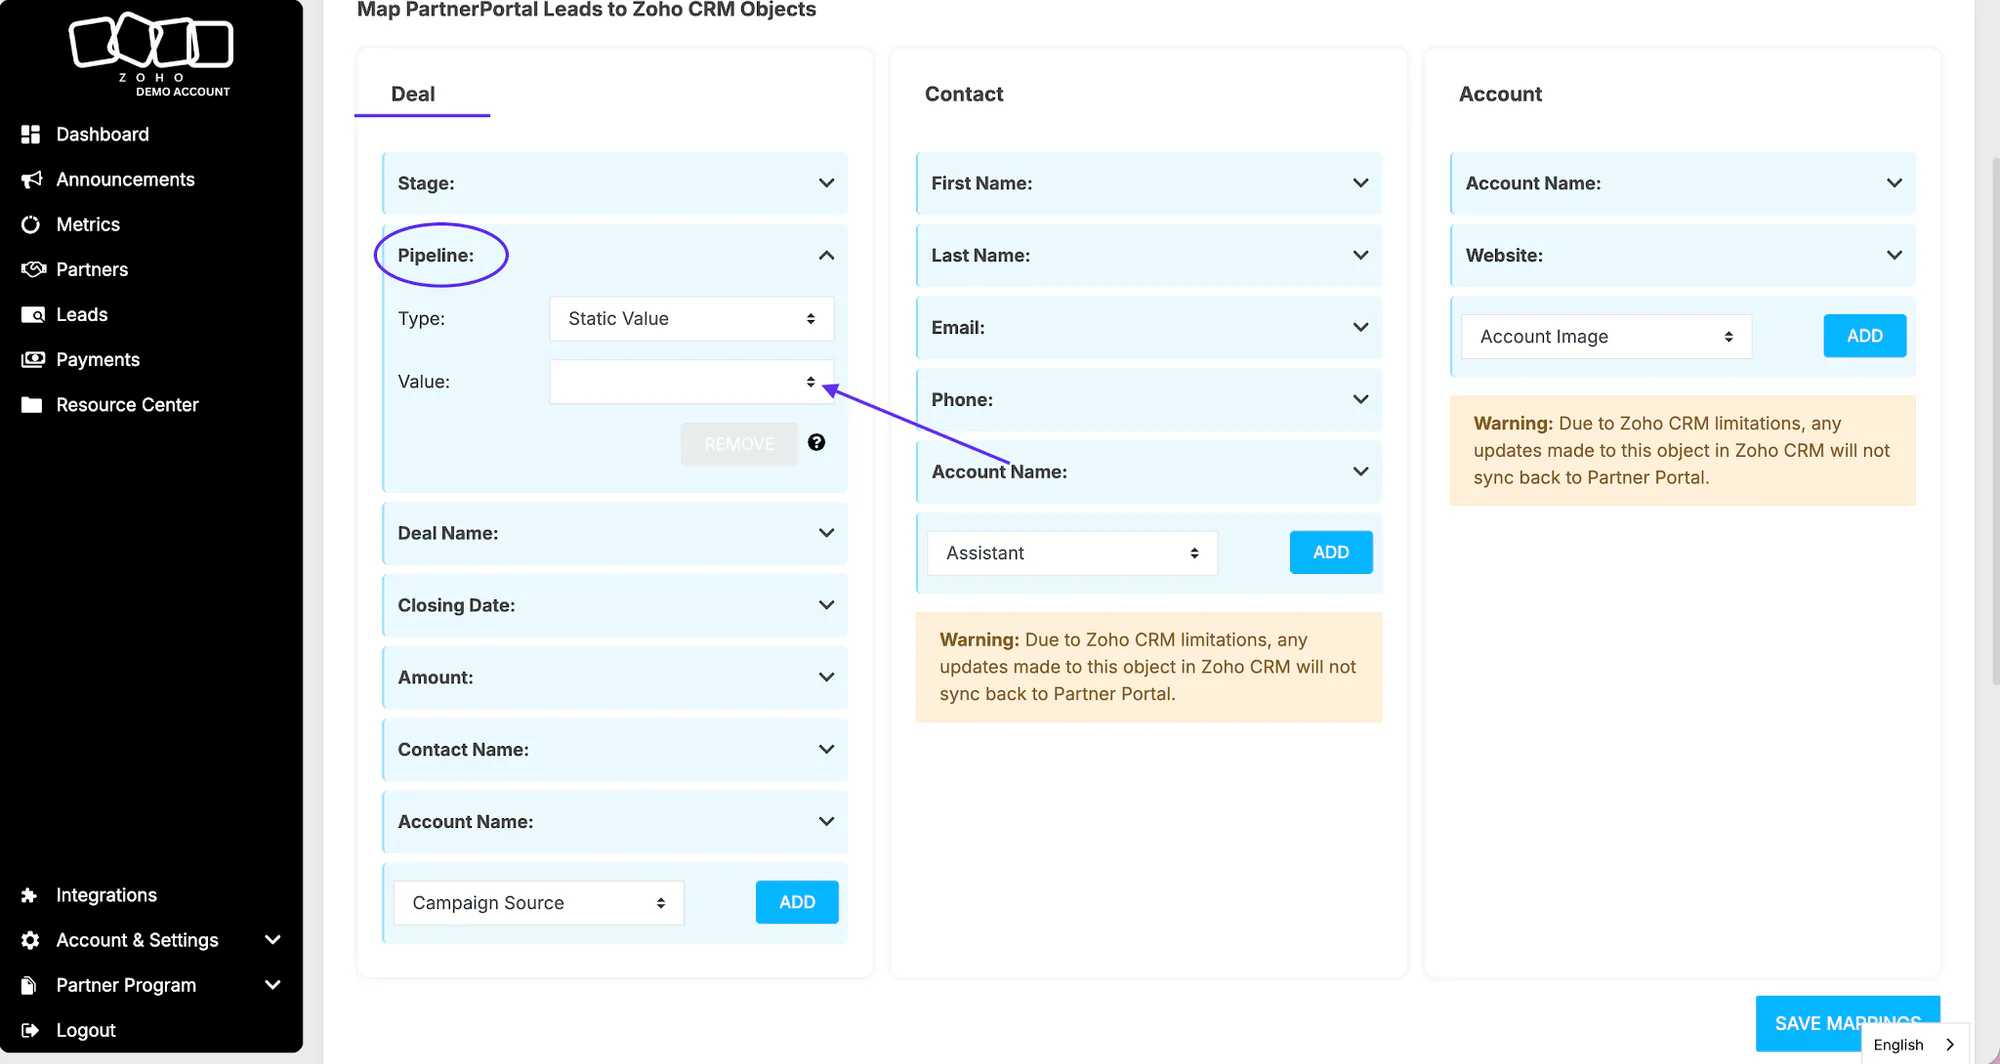Open Resource Center
Viewport: 2000px width, 1064px height.
click(x=127, y=404)
